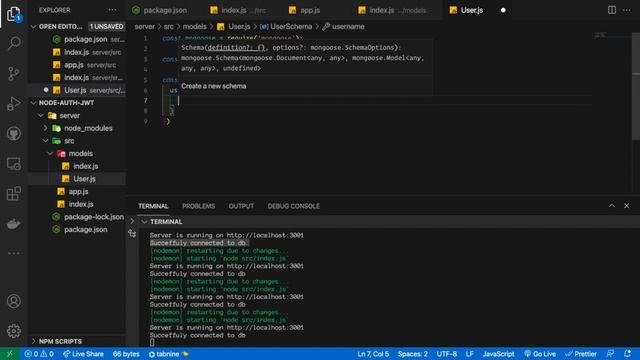Open notifications bell icon
640x360 pixels.
[627, 354]
